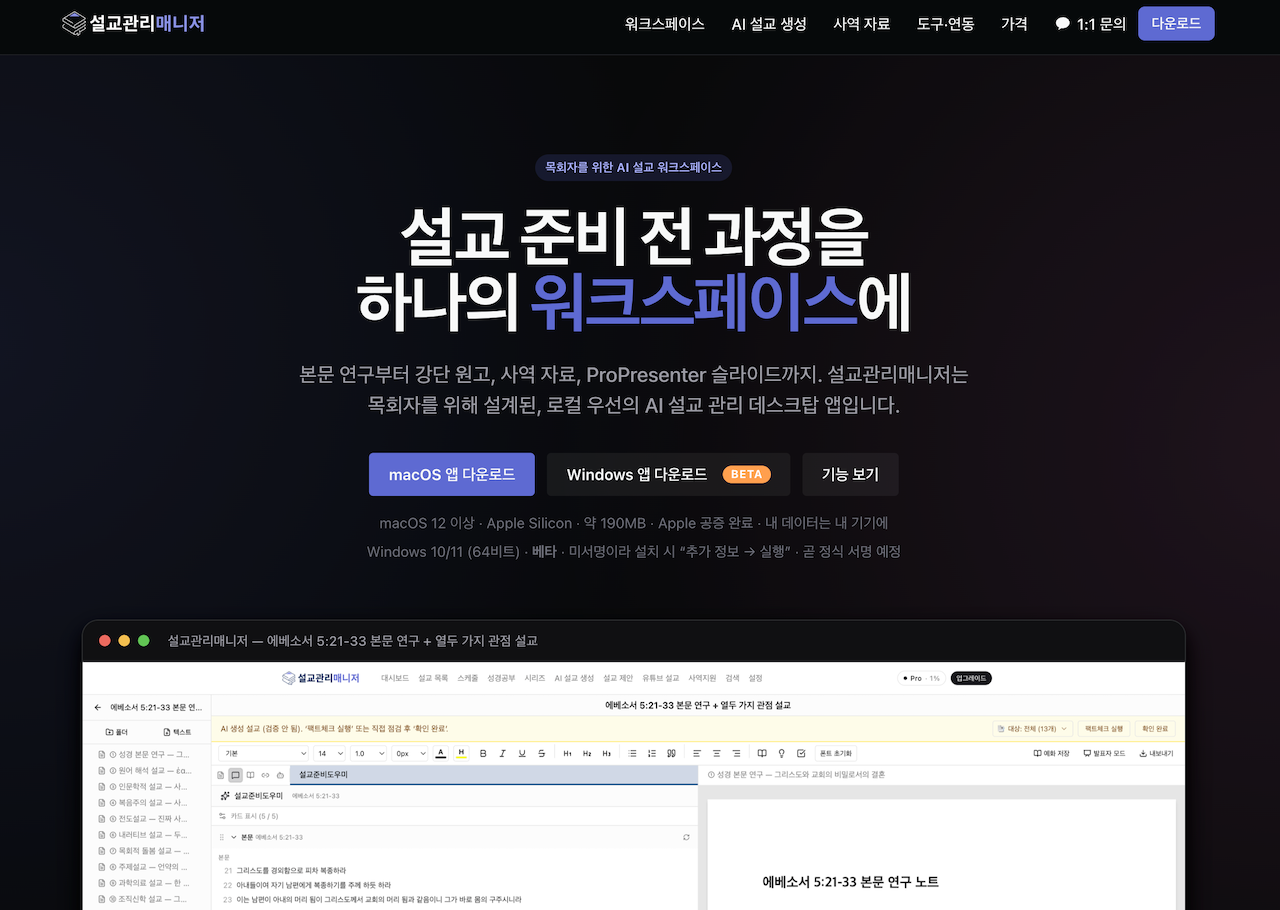Open the 기본 font style dropdown
Screen dimensions: 1280x910
265,753
